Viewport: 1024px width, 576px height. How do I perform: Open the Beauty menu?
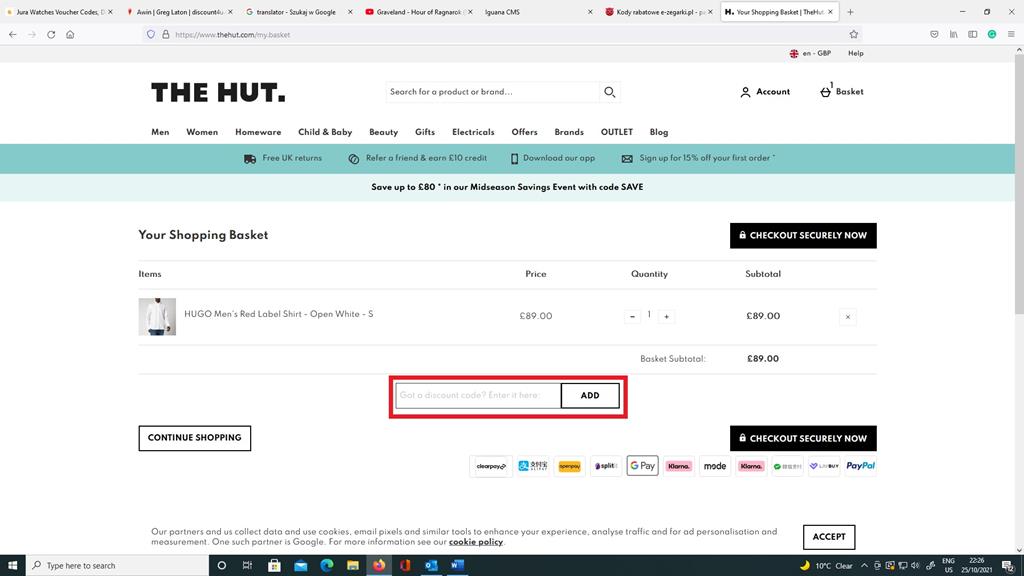pyautogui.click(x=383, y=132)
